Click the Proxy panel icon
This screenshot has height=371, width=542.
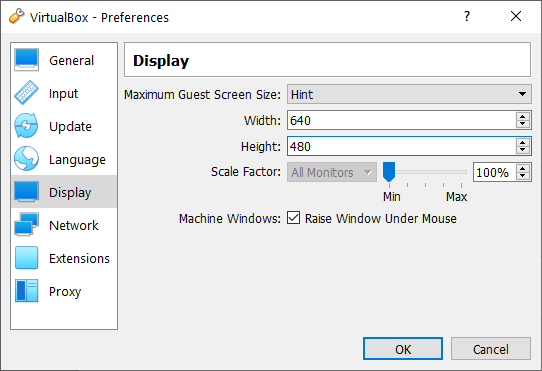point(26,290)
